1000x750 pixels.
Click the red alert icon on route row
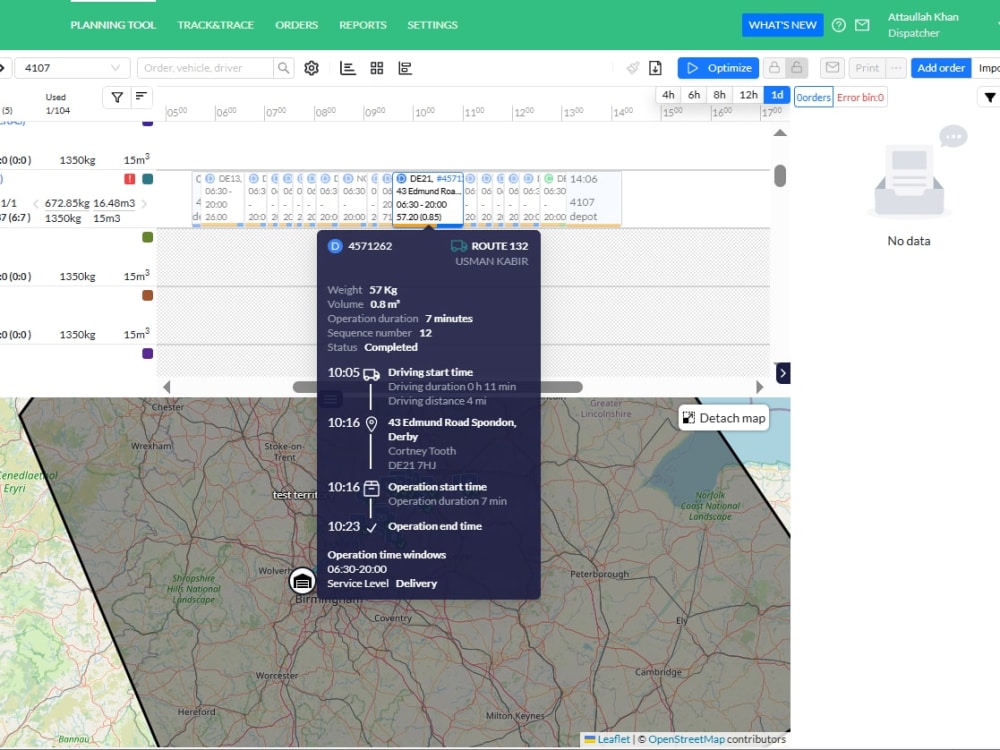tap(129, 179)
